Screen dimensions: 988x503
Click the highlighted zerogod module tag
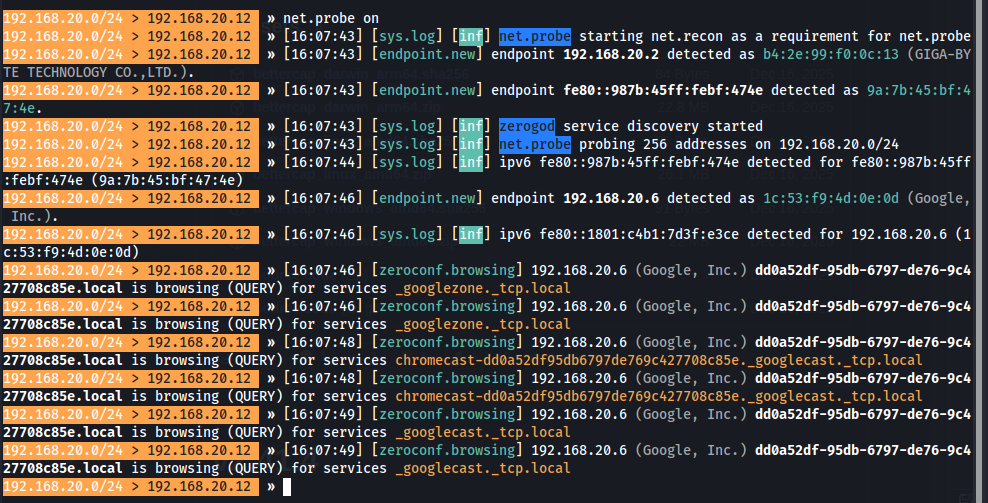coord(526,127)
